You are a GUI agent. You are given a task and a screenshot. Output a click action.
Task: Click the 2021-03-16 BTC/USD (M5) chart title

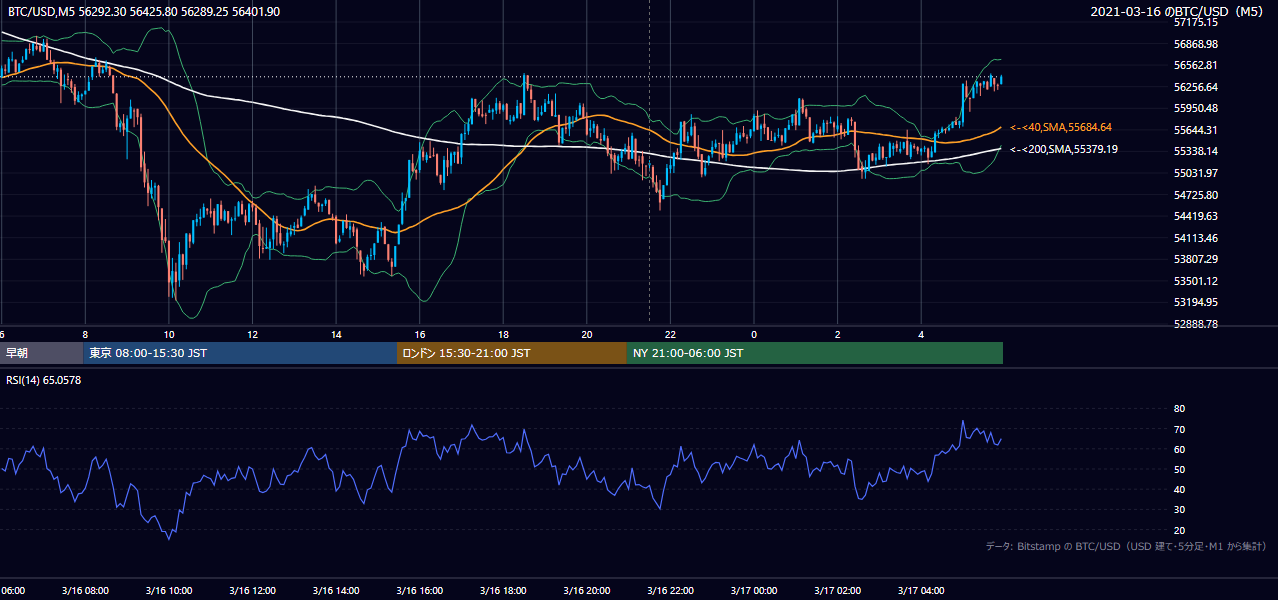(x=1179, y=11)
